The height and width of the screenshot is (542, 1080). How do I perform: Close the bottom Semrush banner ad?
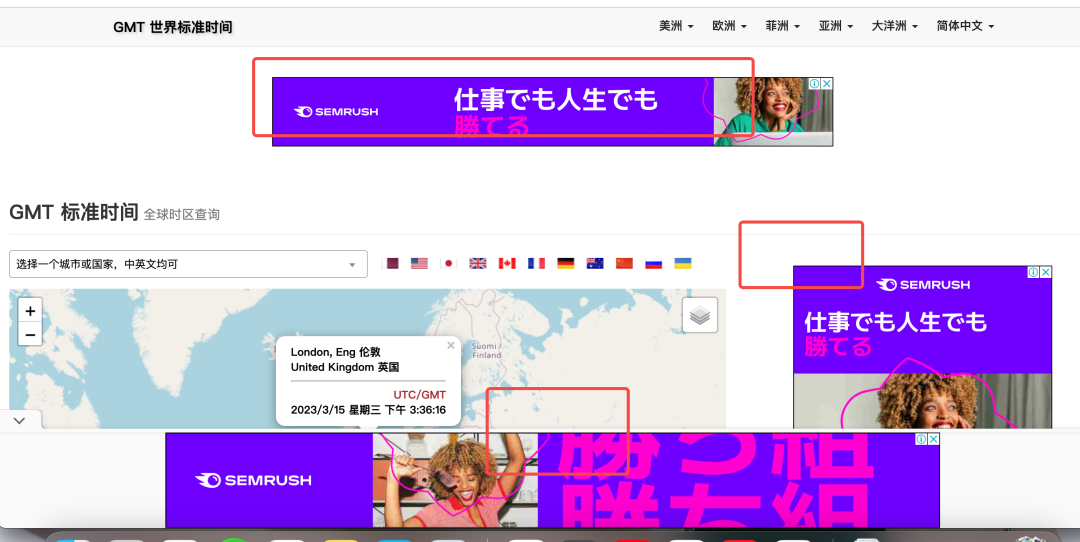[x=933, y=439]
